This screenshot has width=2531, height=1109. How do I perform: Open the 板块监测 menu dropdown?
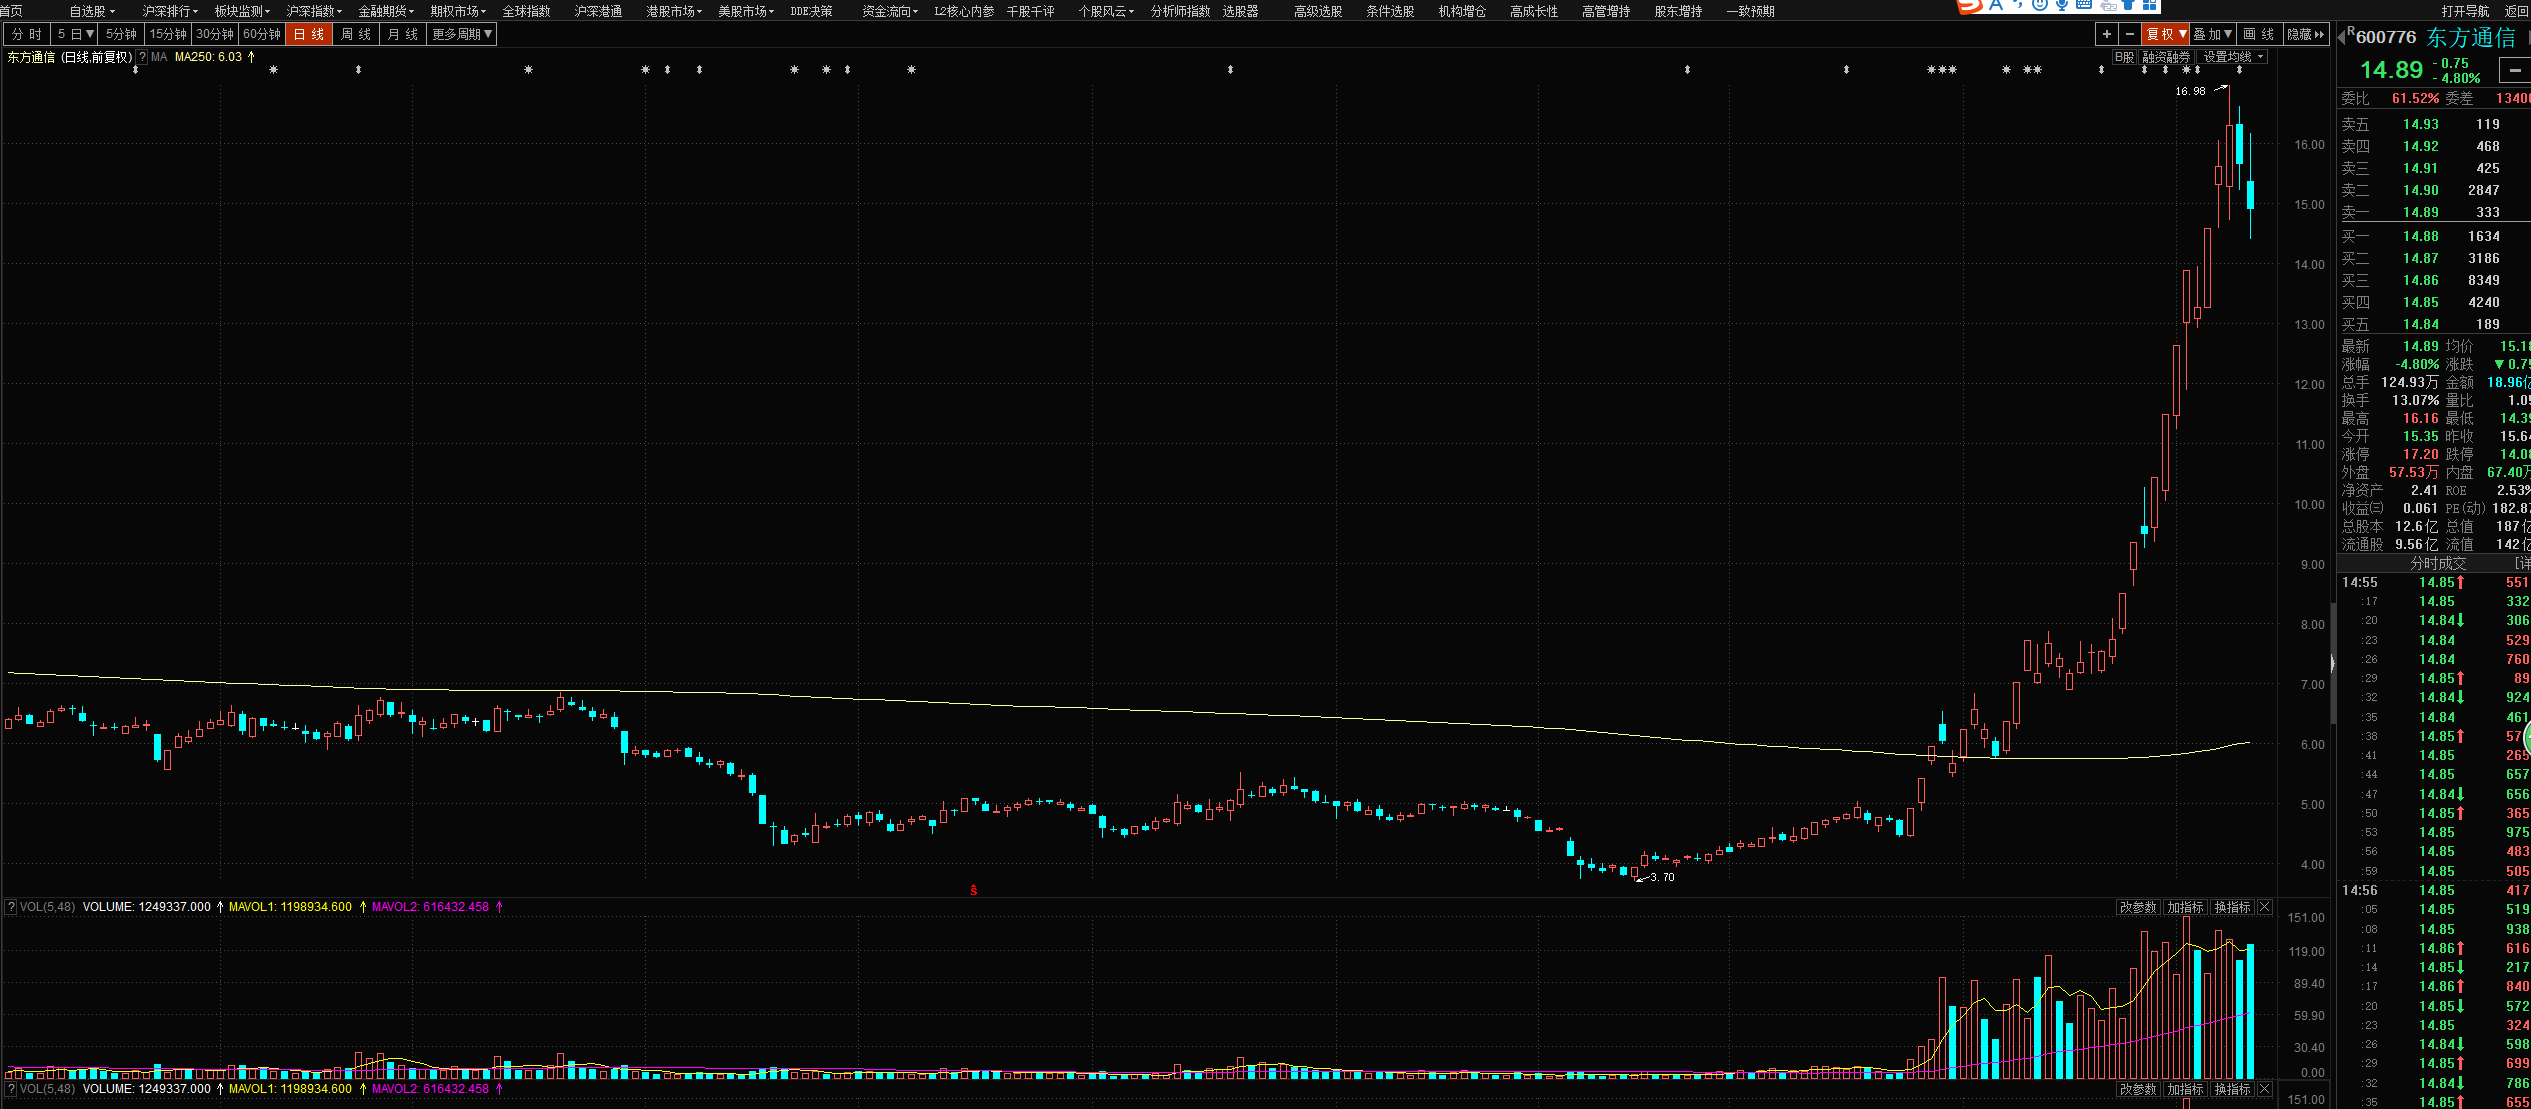pos(241,11)
